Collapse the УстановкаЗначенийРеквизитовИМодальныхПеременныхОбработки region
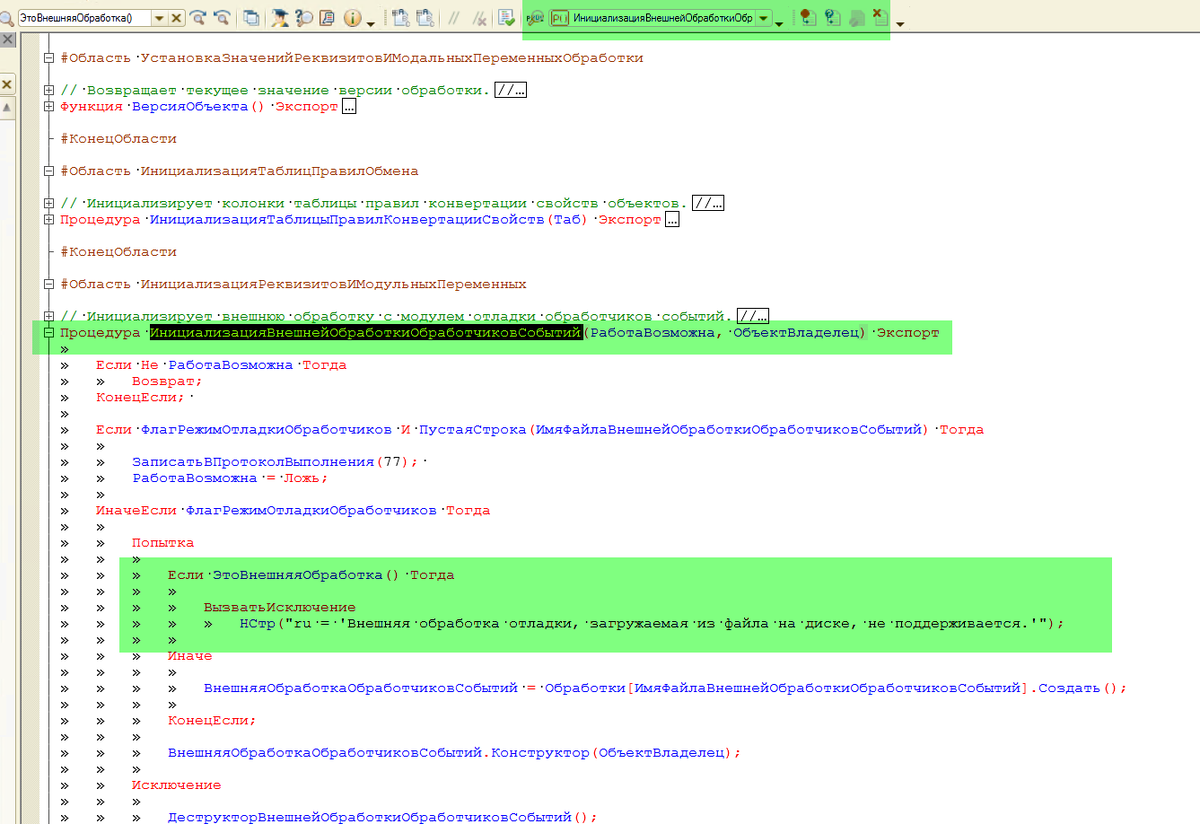 pos(48,58)
